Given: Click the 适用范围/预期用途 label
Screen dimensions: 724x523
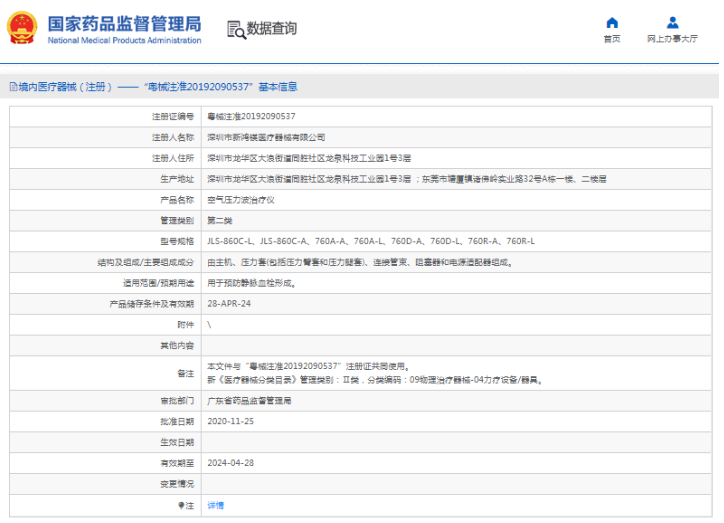Looking at the screenshot, I should pos(158,283).
